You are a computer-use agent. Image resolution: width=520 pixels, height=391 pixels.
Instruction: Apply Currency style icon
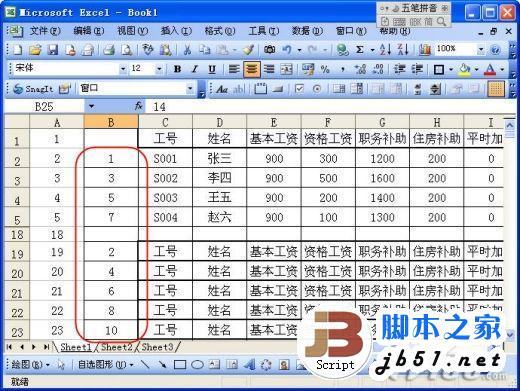click(x=308, y=69)
